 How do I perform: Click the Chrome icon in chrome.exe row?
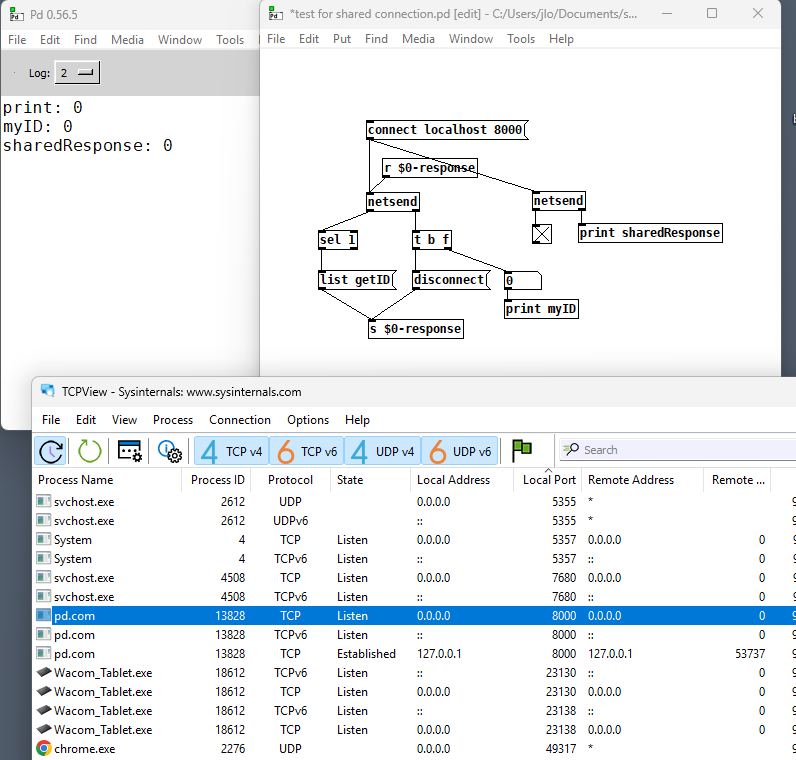[44, 748]
